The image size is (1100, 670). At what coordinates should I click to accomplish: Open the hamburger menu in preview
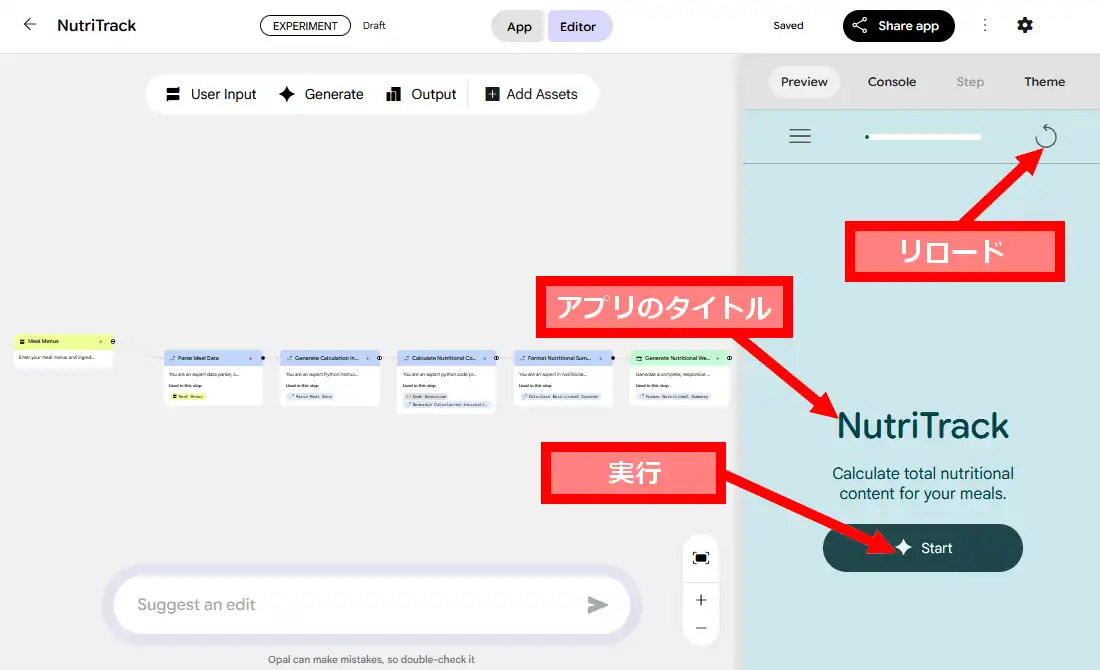[800, 136]
